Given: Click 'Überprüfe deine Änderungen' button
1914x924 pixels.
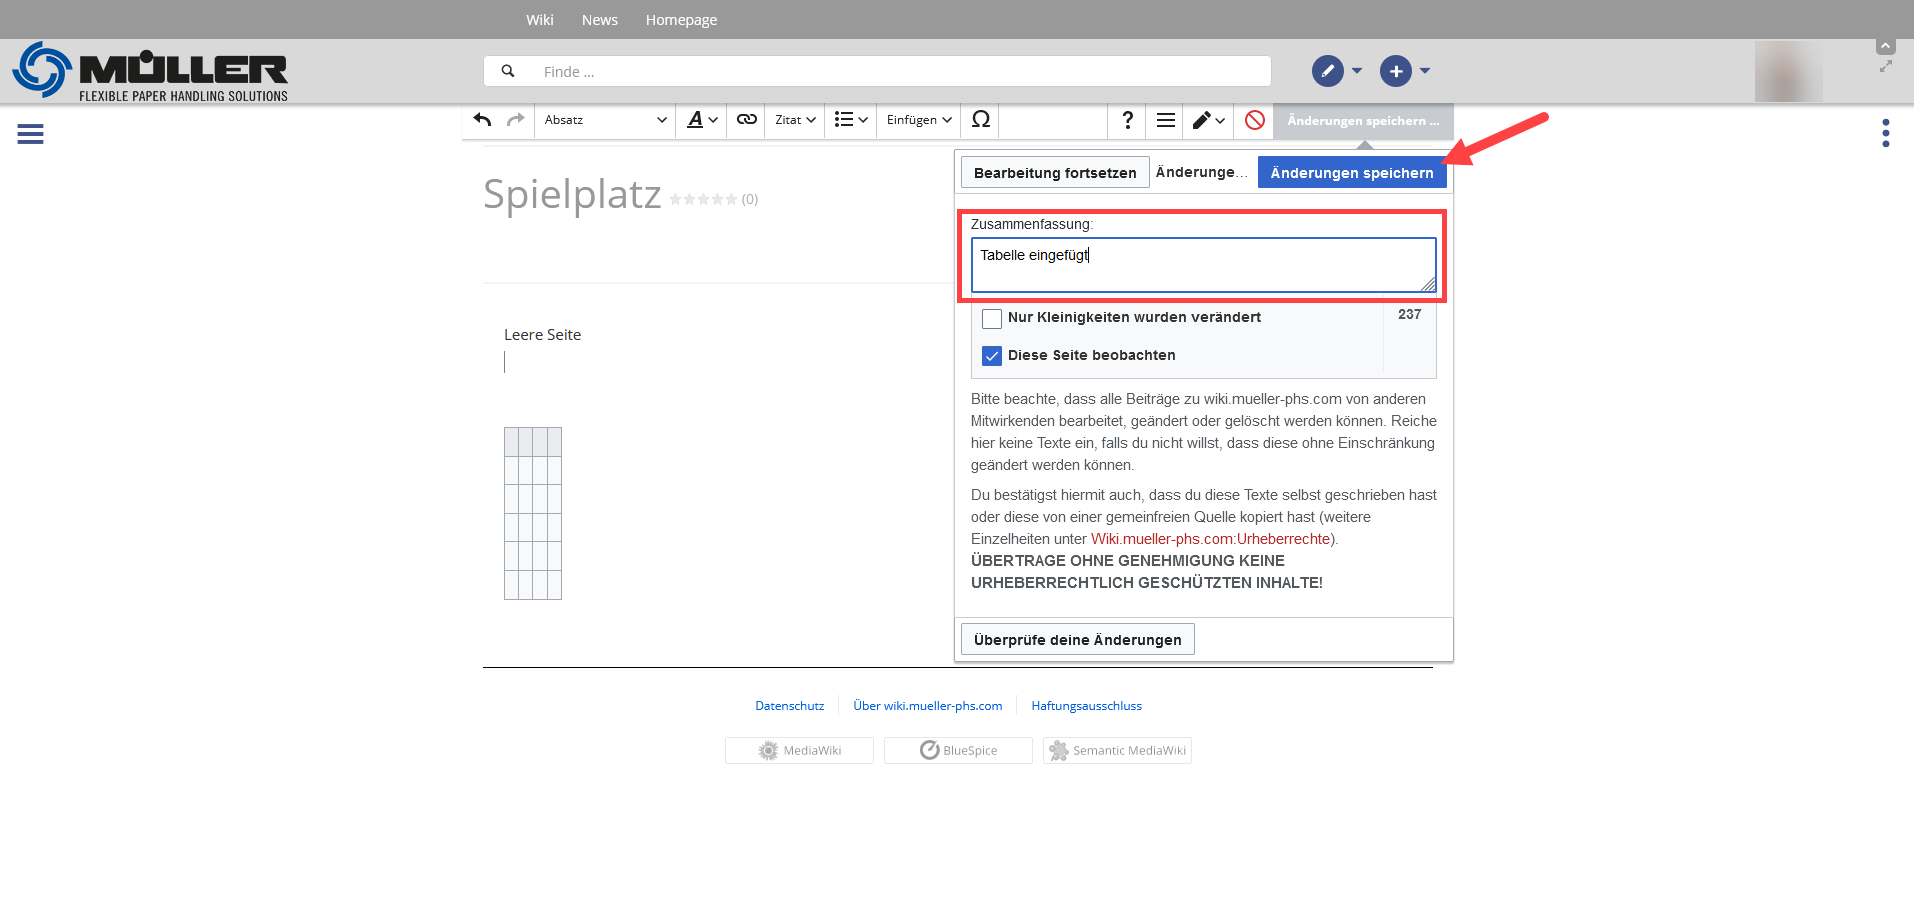Looking at the screenshot, I should click(x=1077, y=640).
